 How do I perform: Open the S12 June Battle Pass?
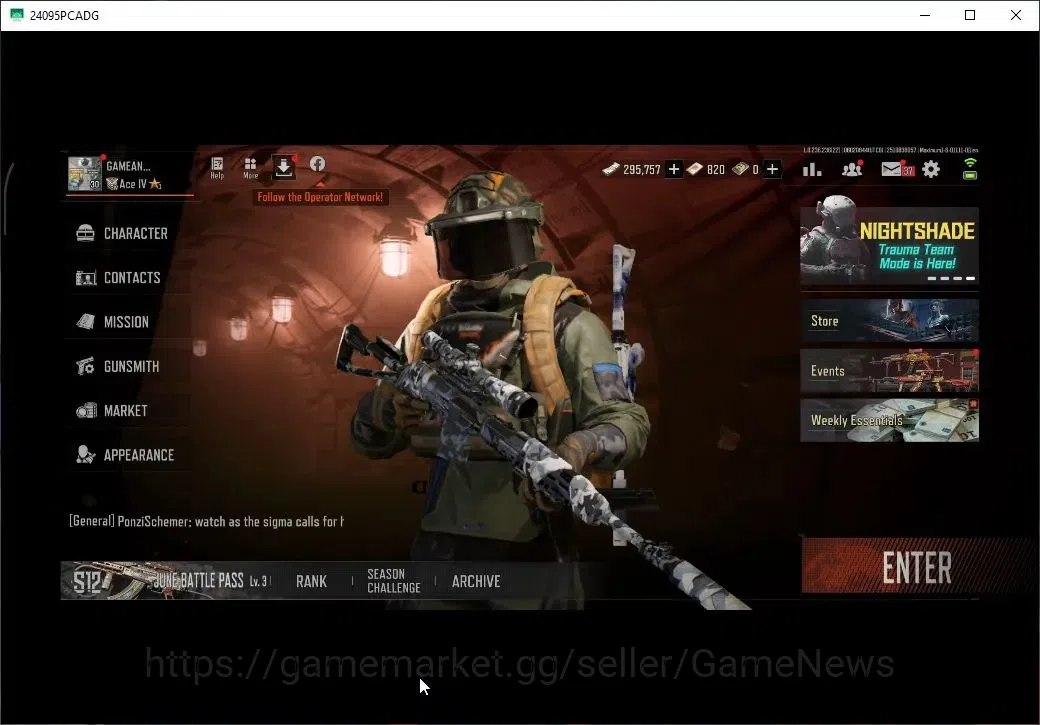click(167, 581)
